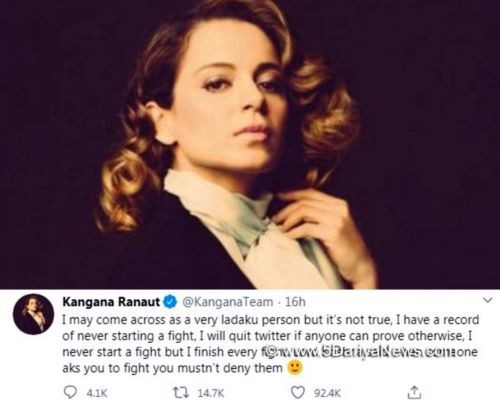Click the blue verified badge
500x400 pixels.
171,302
